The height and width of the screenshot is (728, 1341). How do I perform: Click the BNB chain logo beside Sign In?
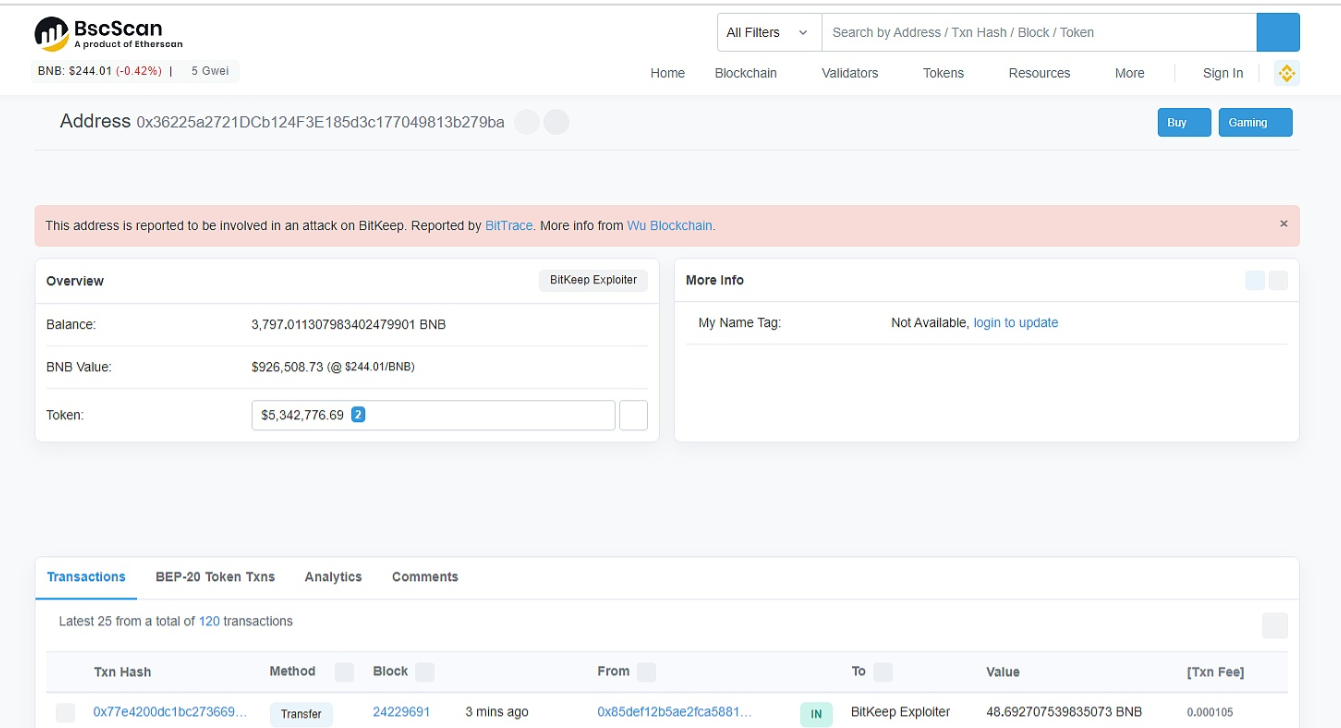[1286, 73]
